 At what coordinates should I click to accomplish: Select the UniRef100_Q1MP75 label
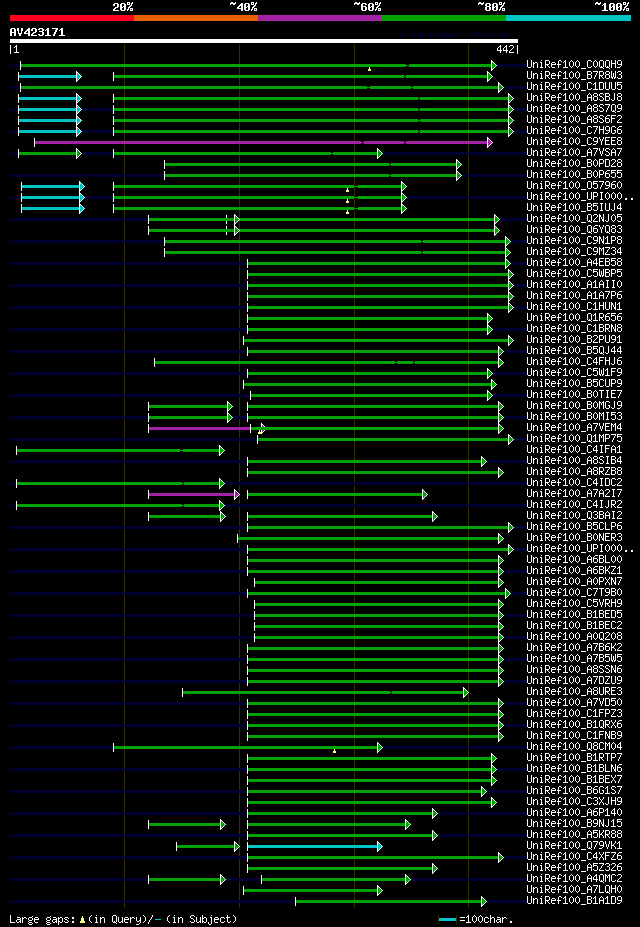click(574, 440)
